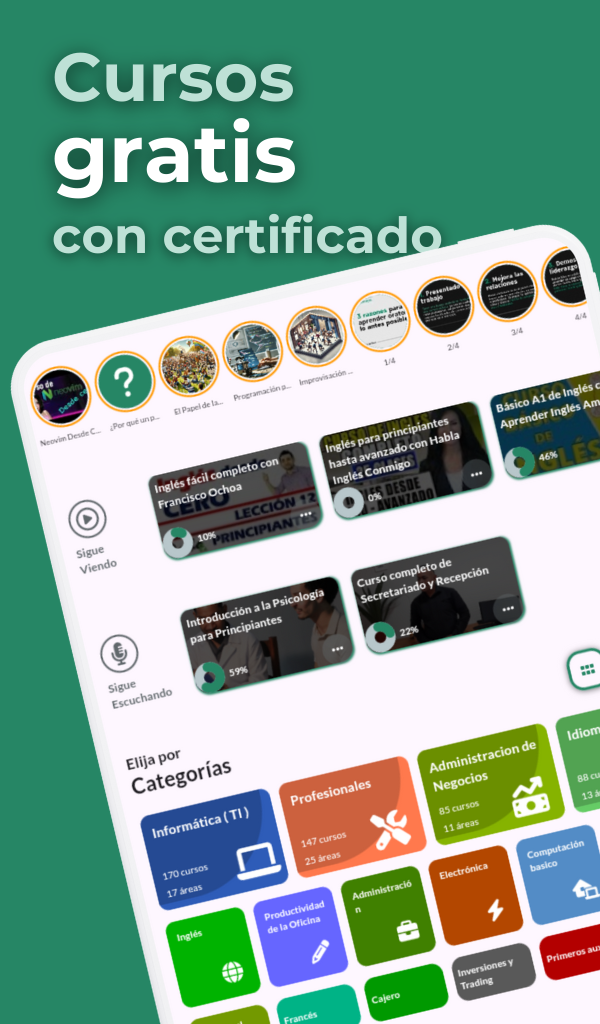This screenshot has height=1024, width=600.
Task: Open the 3/4 story slide
Action: (507, 292)
